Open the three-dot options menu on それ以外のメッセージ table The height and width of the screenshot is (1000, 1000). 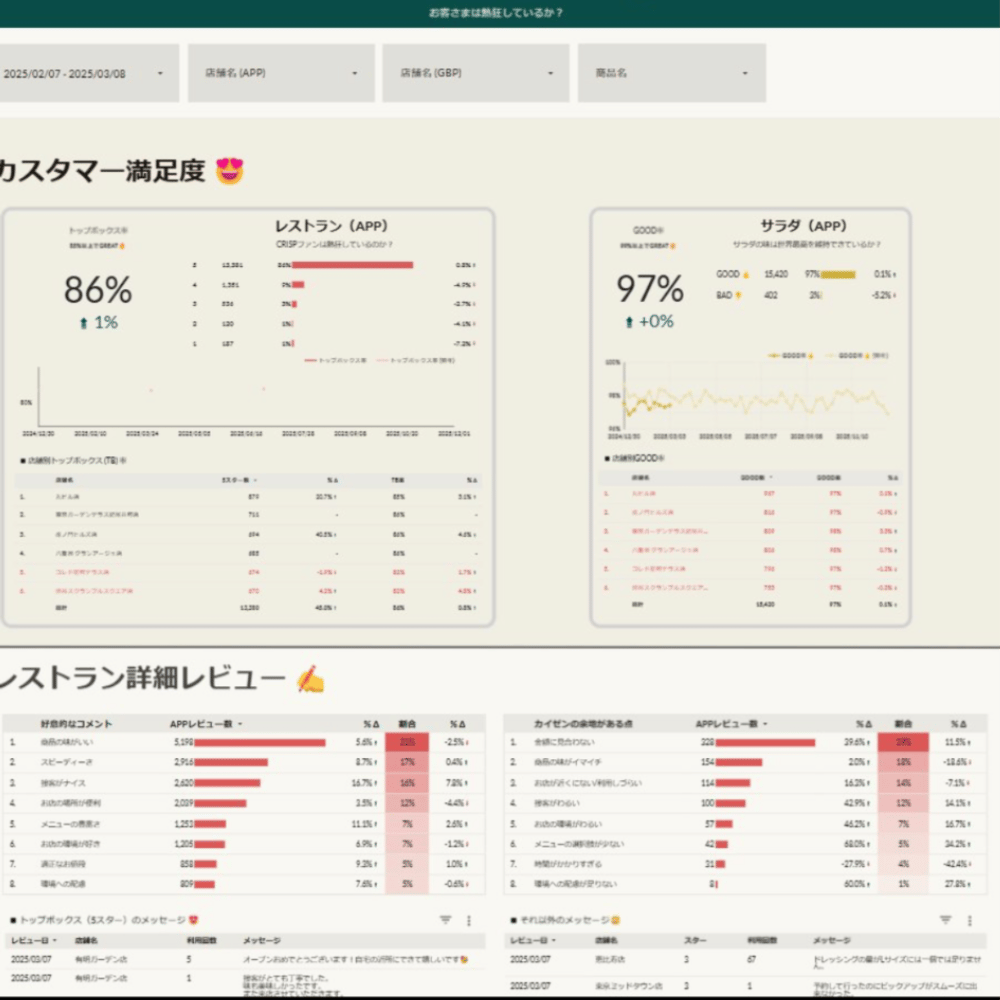coord(969,920)
